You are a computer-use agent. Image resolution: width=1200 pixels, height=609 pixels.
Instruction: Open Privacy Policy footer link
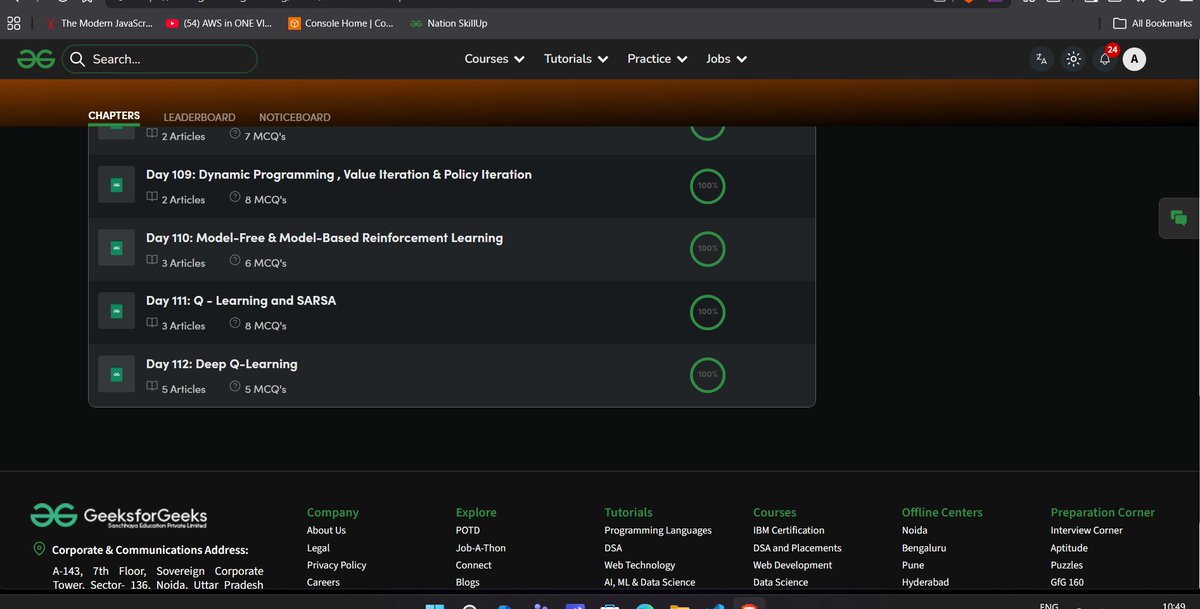pyautogui.click(x=336, y=565)
